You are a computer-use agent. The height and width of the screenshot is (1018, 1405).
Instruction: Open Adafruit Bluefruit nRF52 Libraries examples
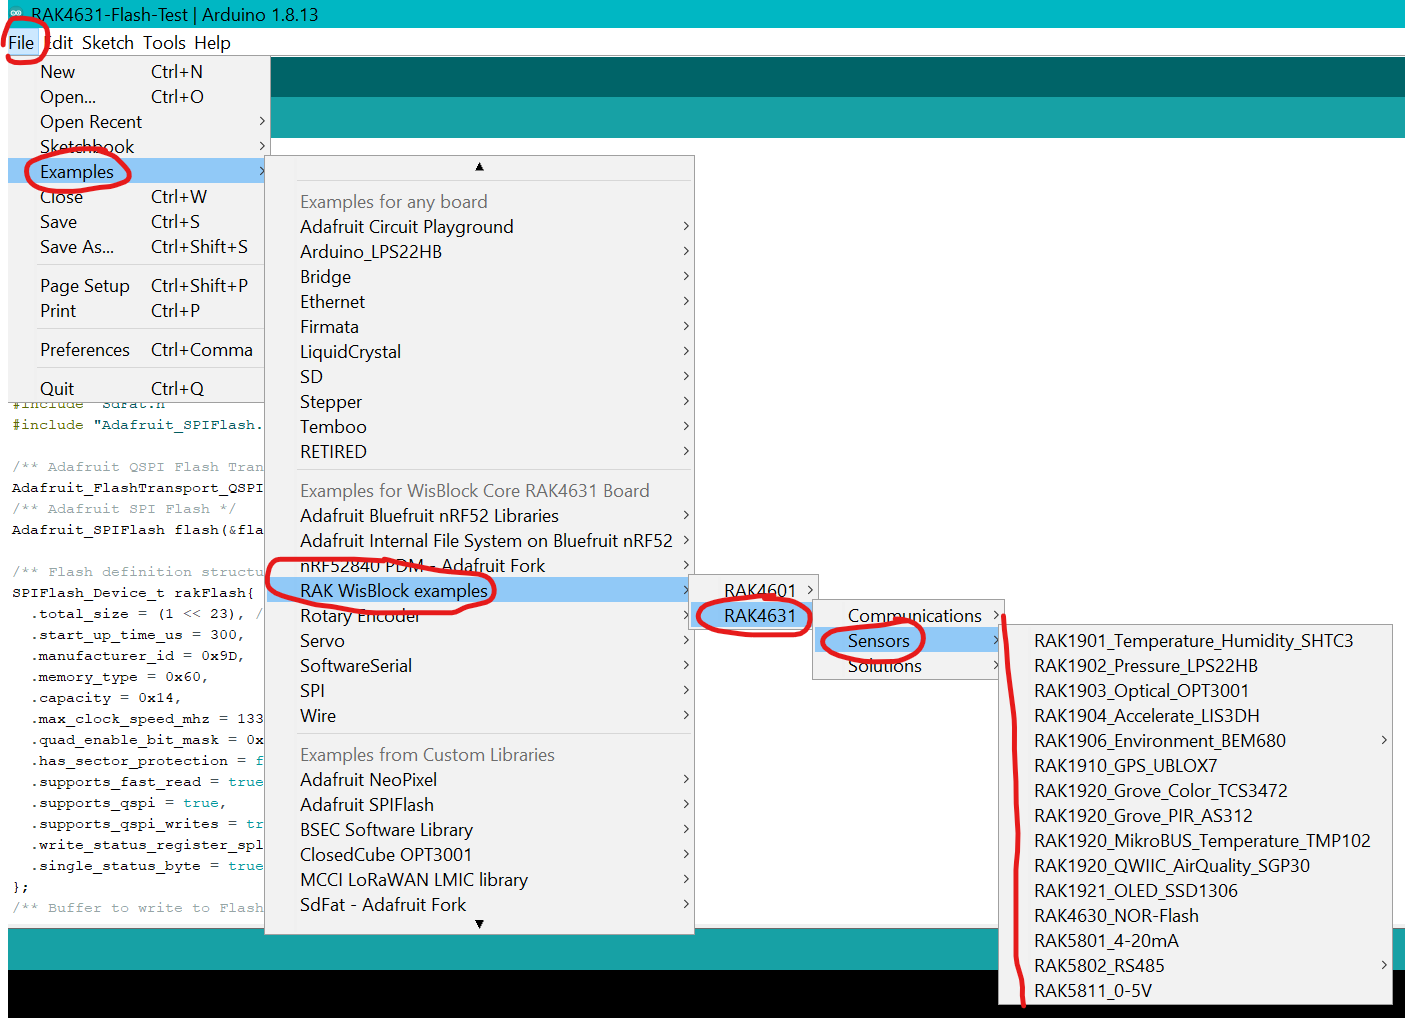[x=480, y=516]
